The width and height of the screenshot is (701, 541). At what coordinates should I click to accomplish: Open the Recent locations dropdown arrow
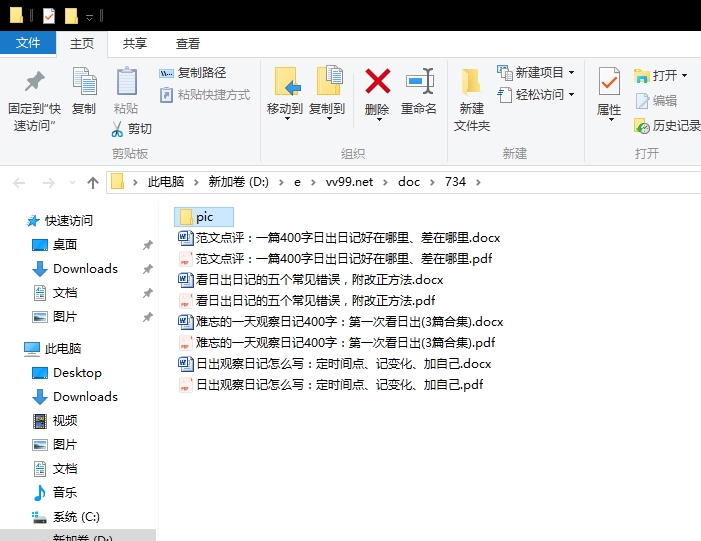pyautogui.click(x=72, y=182)
